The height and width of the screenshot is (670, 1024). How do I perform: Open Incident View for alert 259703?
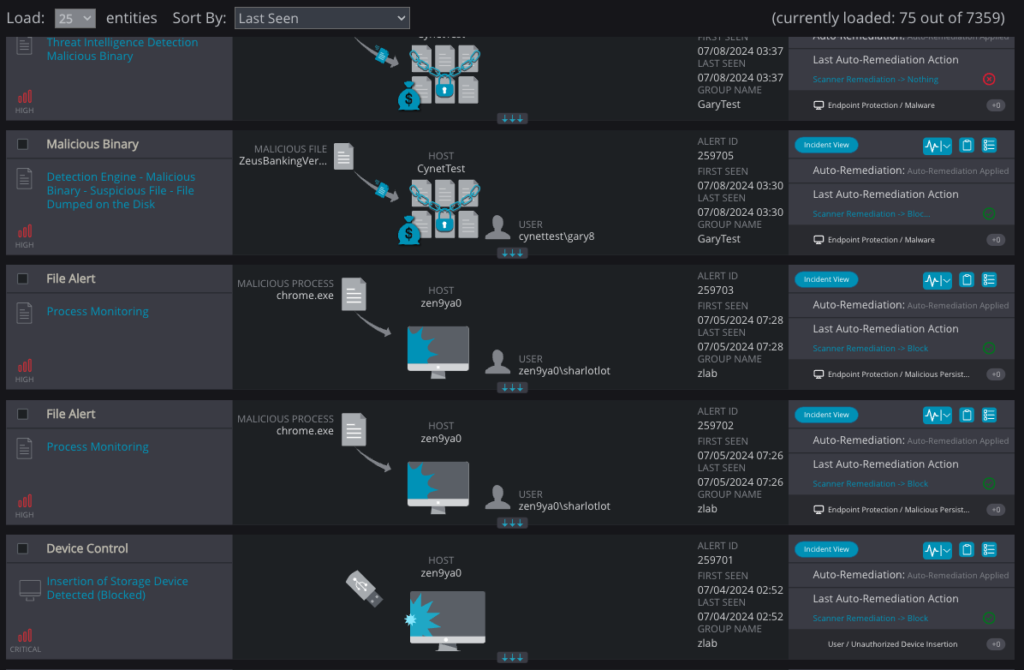(826, 279)
